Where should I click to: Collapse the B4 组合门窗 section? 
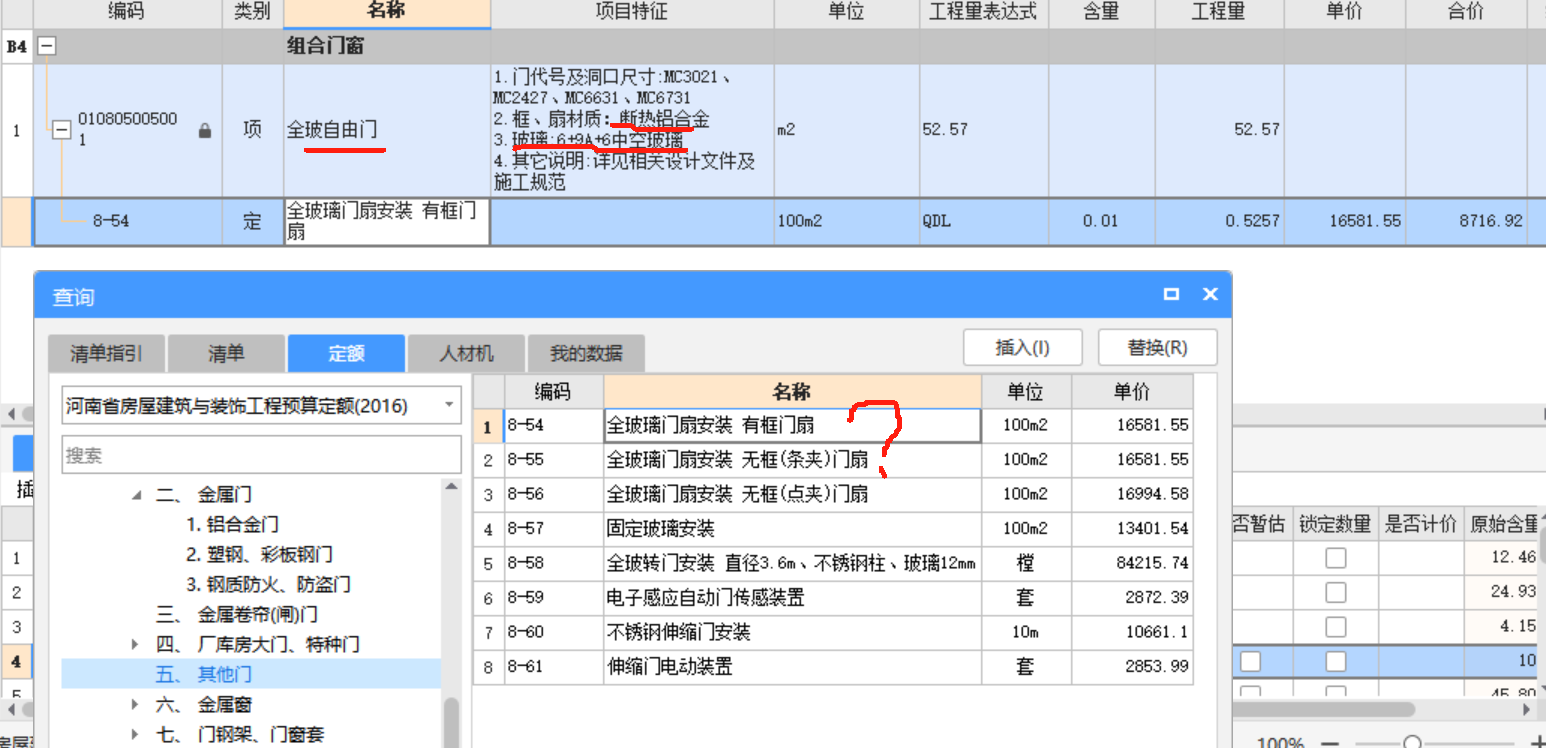[x=47, y=46]
